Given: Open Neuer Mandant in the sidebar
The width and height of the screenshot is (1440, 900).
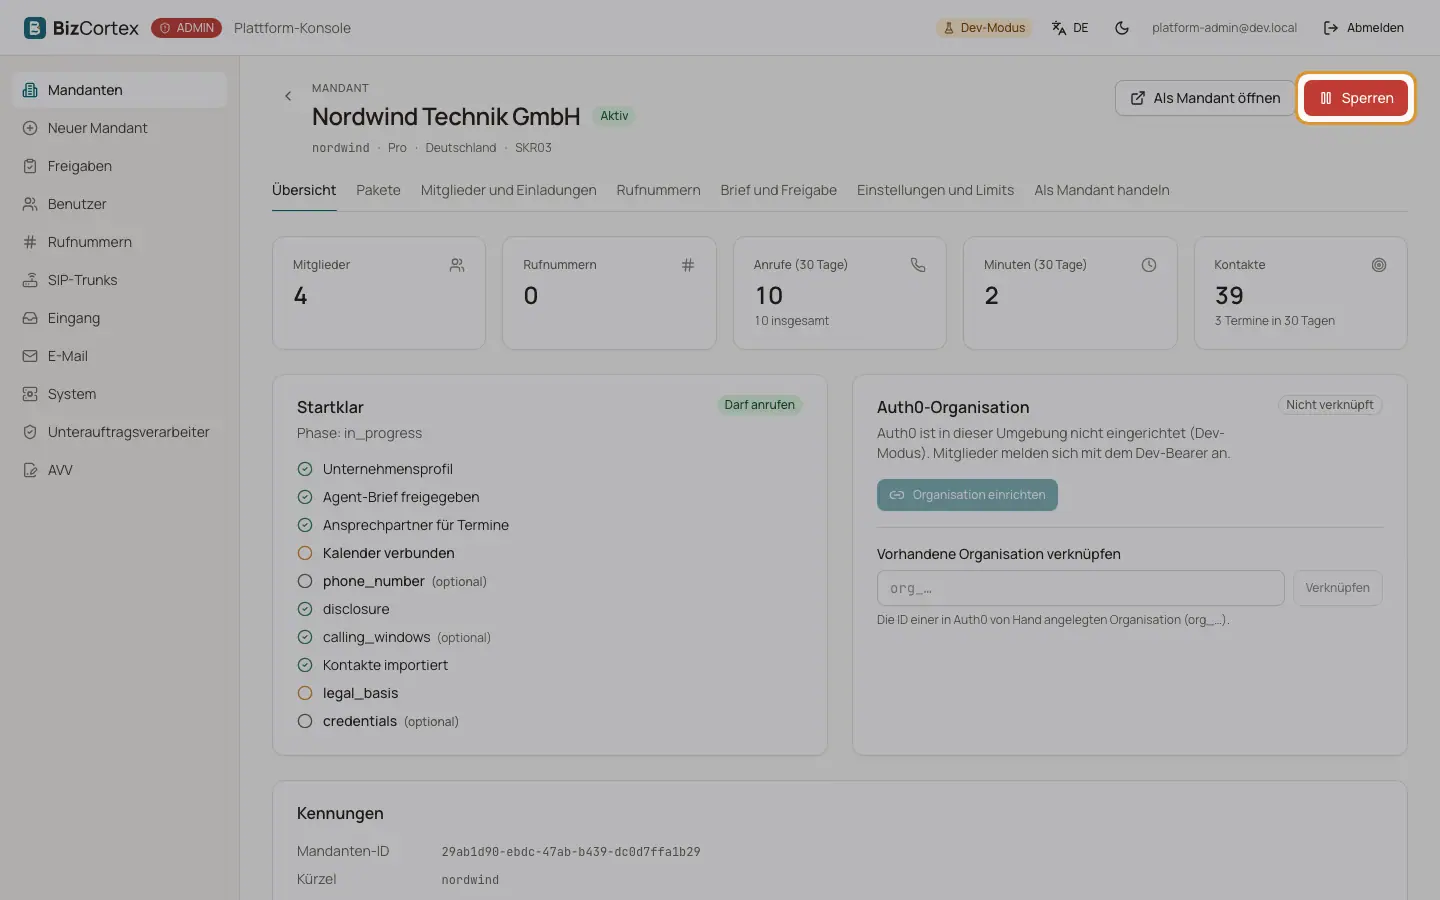Looking at the screenshot, I should (120, 128).
